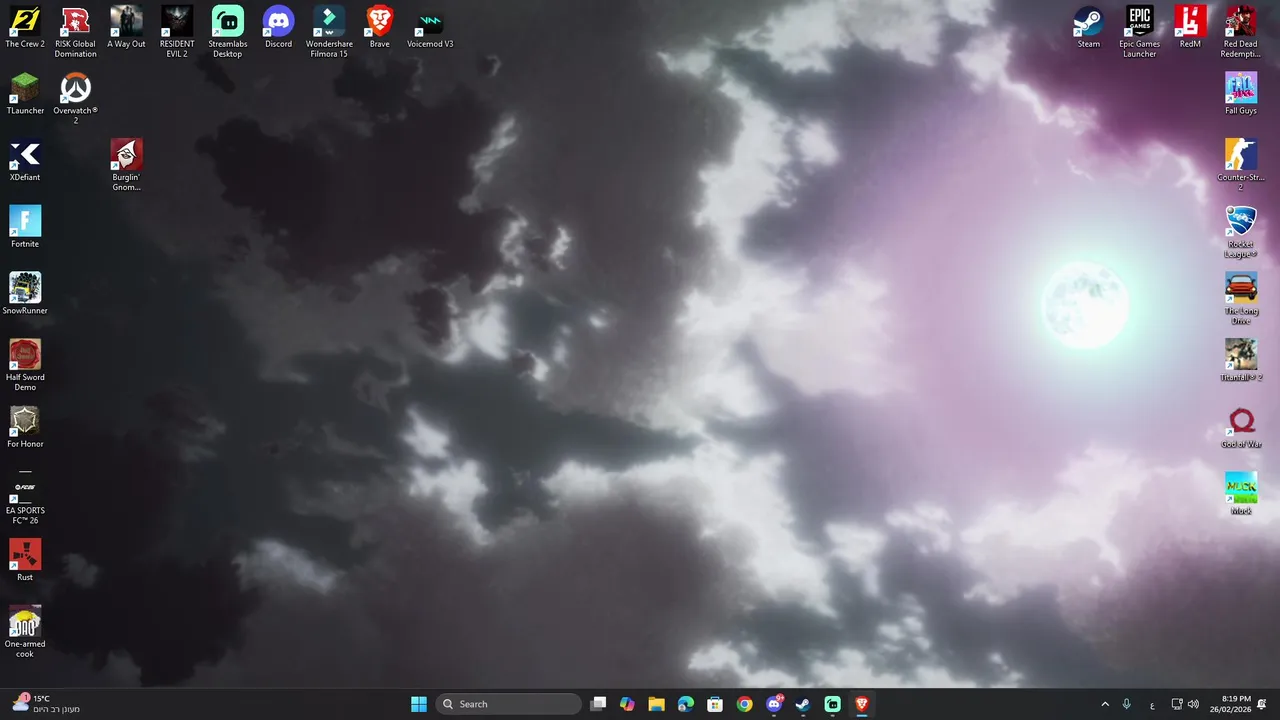Select SnowRunner desktop shortcut
Screen dimensions: 1280x720
coord(25,294)
